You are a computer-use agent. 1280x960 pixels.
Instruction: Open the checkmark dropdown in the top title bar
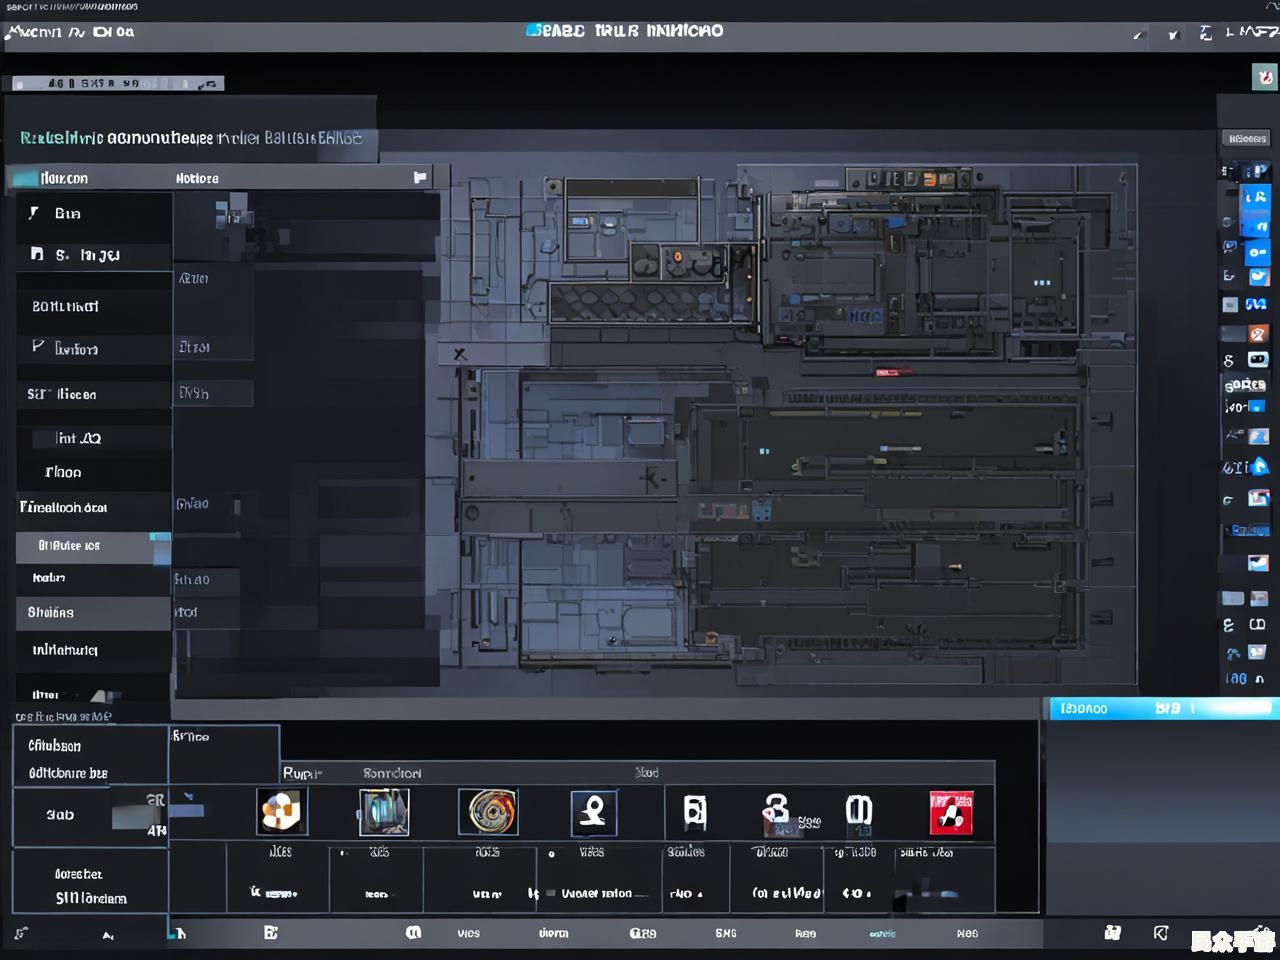1173,34
